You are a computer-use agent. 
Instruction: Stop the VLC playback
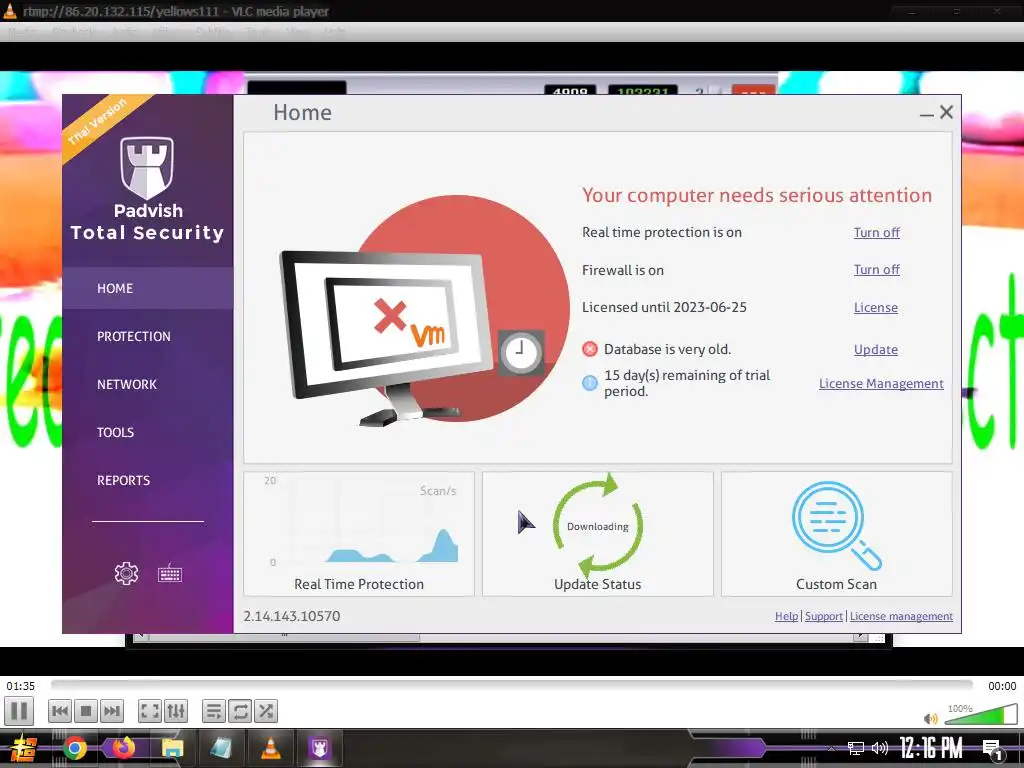[x=86, y=711]
